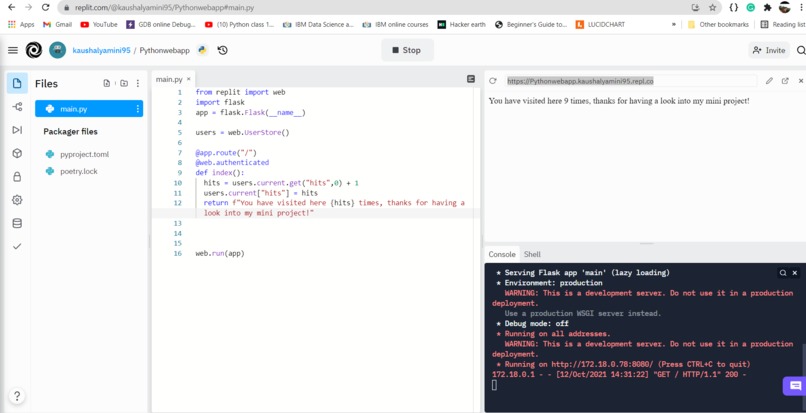Expand hidden bookmarks chevron

(674, 24)
